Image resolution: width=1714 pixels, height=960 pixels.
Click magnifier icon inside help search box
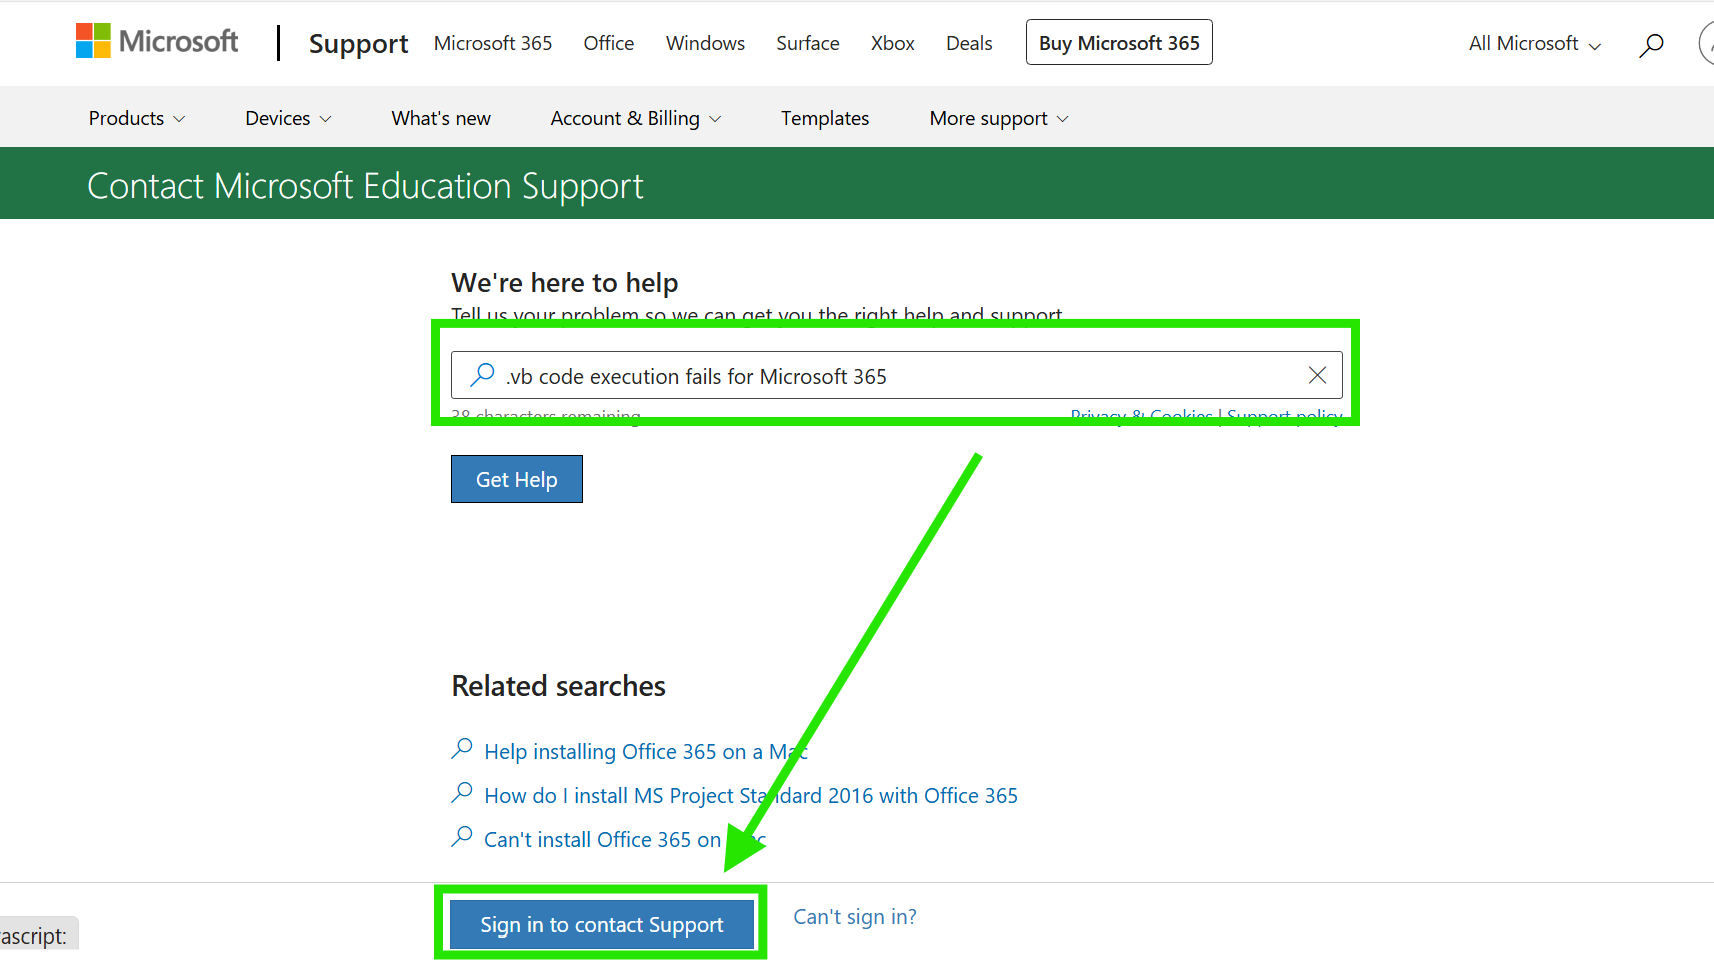point(482,375)
